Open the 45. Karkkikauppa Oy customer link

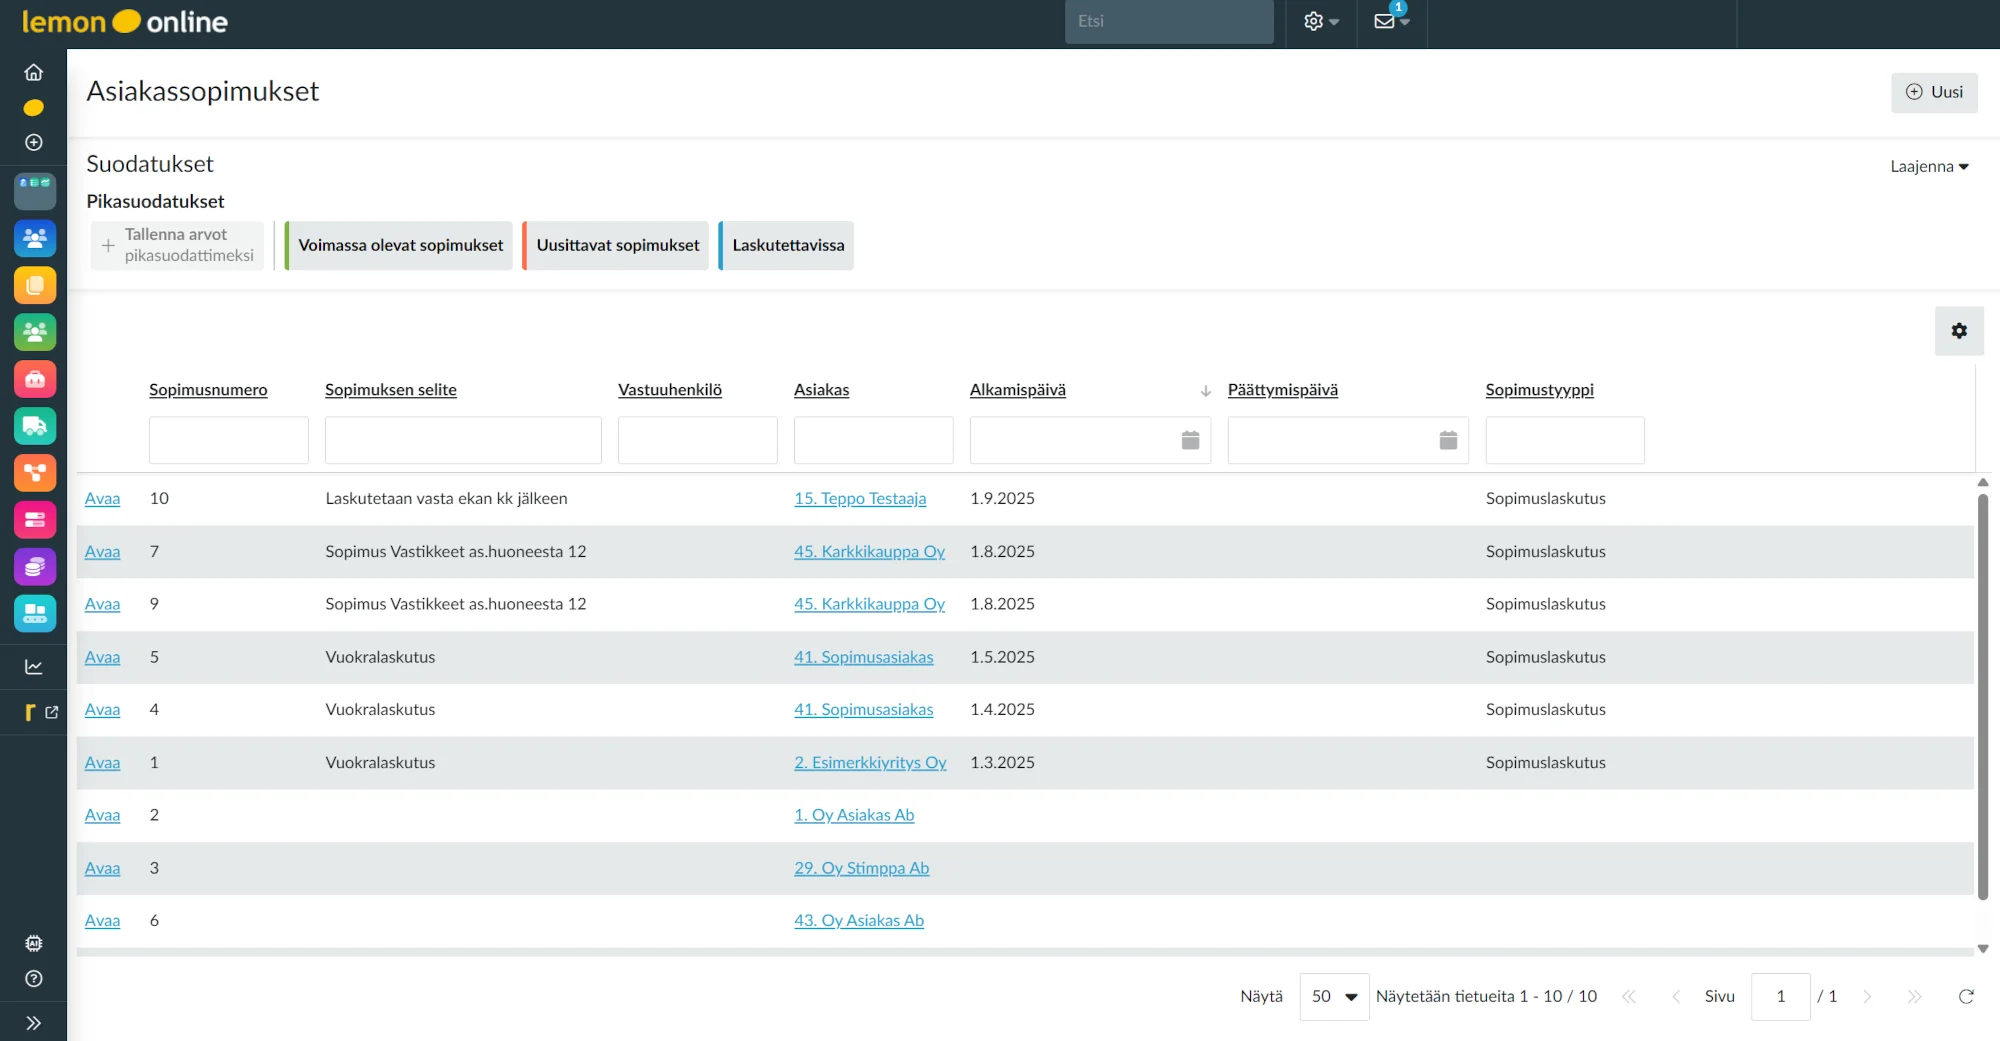click(869, 552)
